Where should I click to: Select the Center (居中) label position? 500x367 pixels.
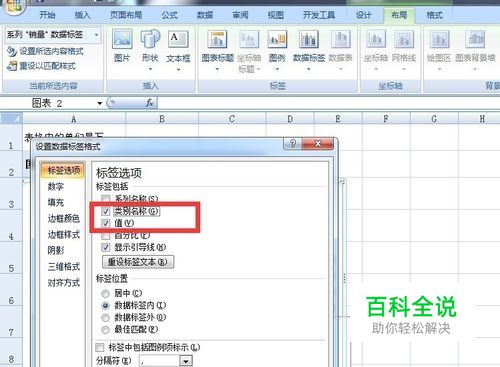pyautogui.click(x=105, y=293)
